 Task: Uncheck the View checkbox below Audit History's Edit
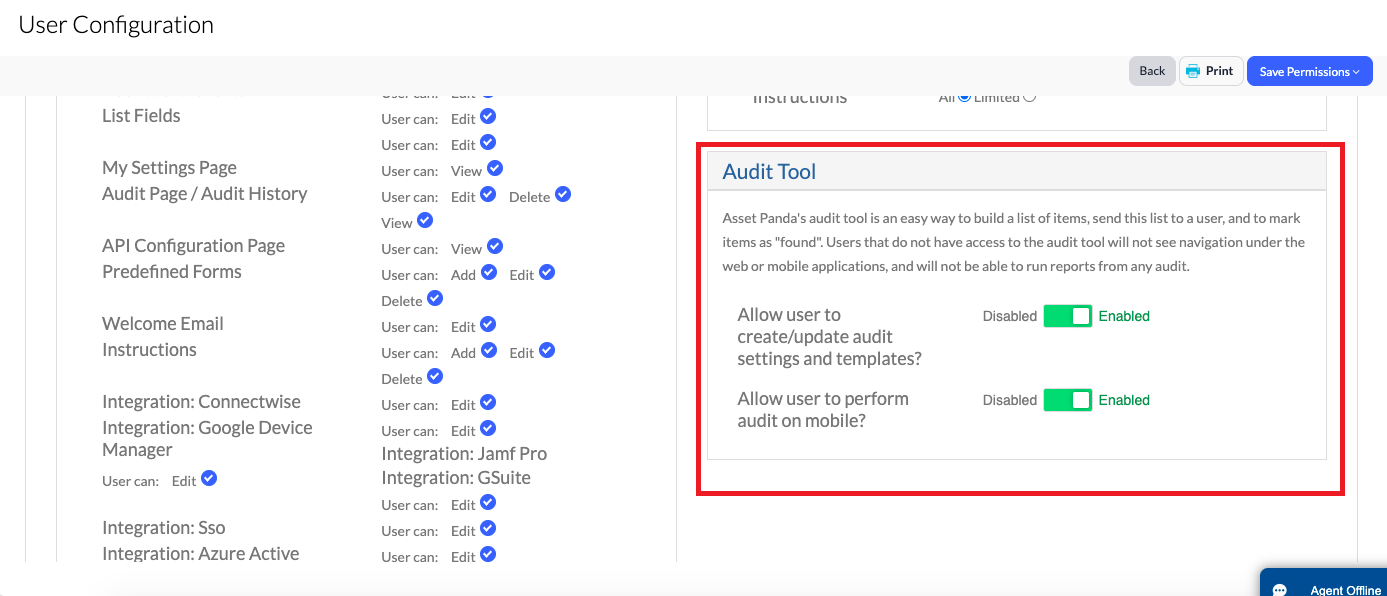tap(425, 221)
